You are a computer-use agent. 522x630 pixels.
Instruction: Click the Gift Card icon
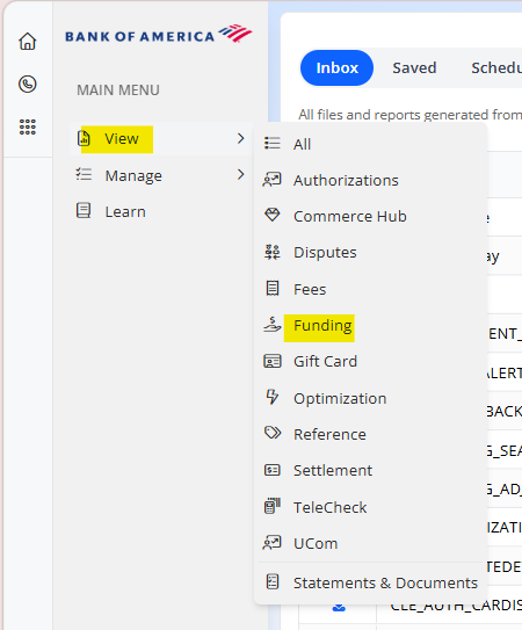tap(272, 361)
